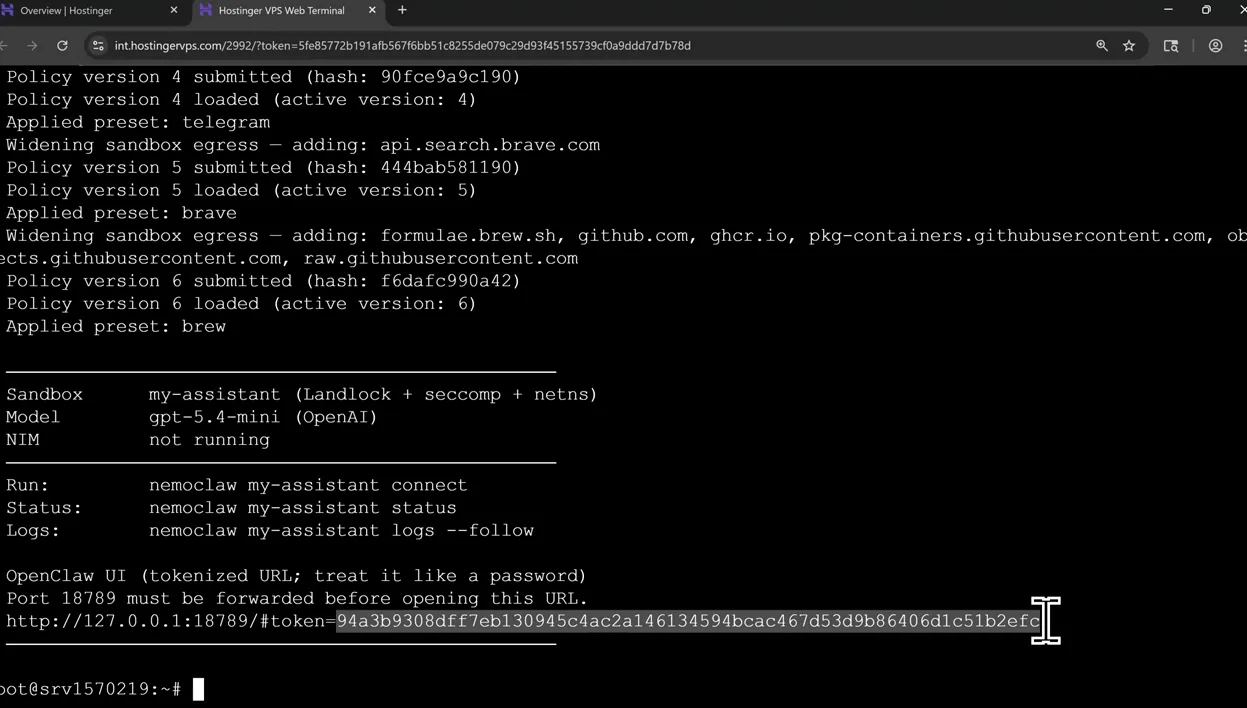Close the Overview | Hostinger tab
Screen dimensions: 1247x708
pyautogui.click(x=173, y=10)
